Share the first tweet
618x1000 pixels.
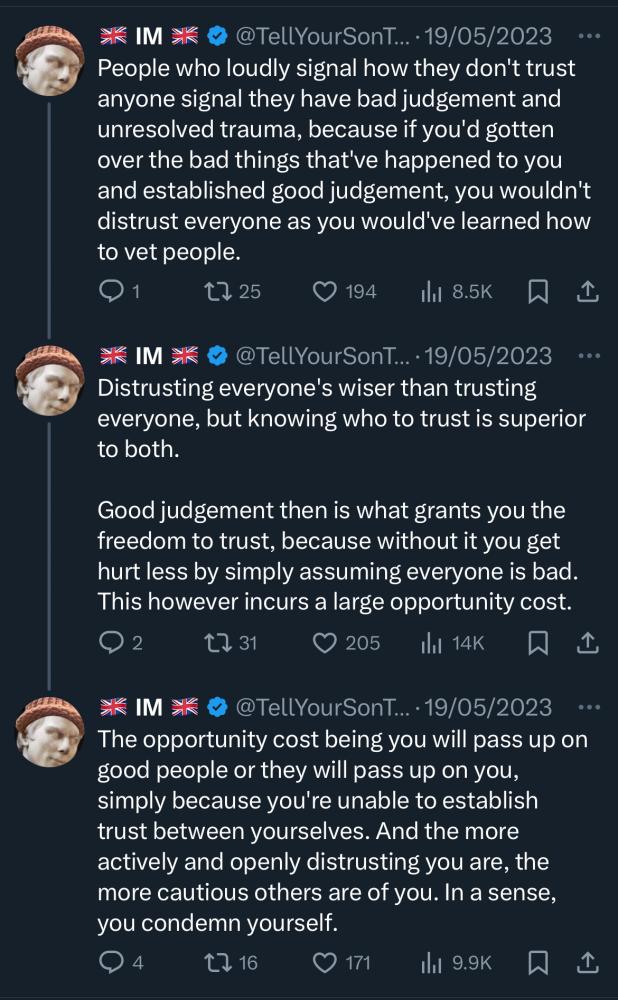(x=588, y=291)
